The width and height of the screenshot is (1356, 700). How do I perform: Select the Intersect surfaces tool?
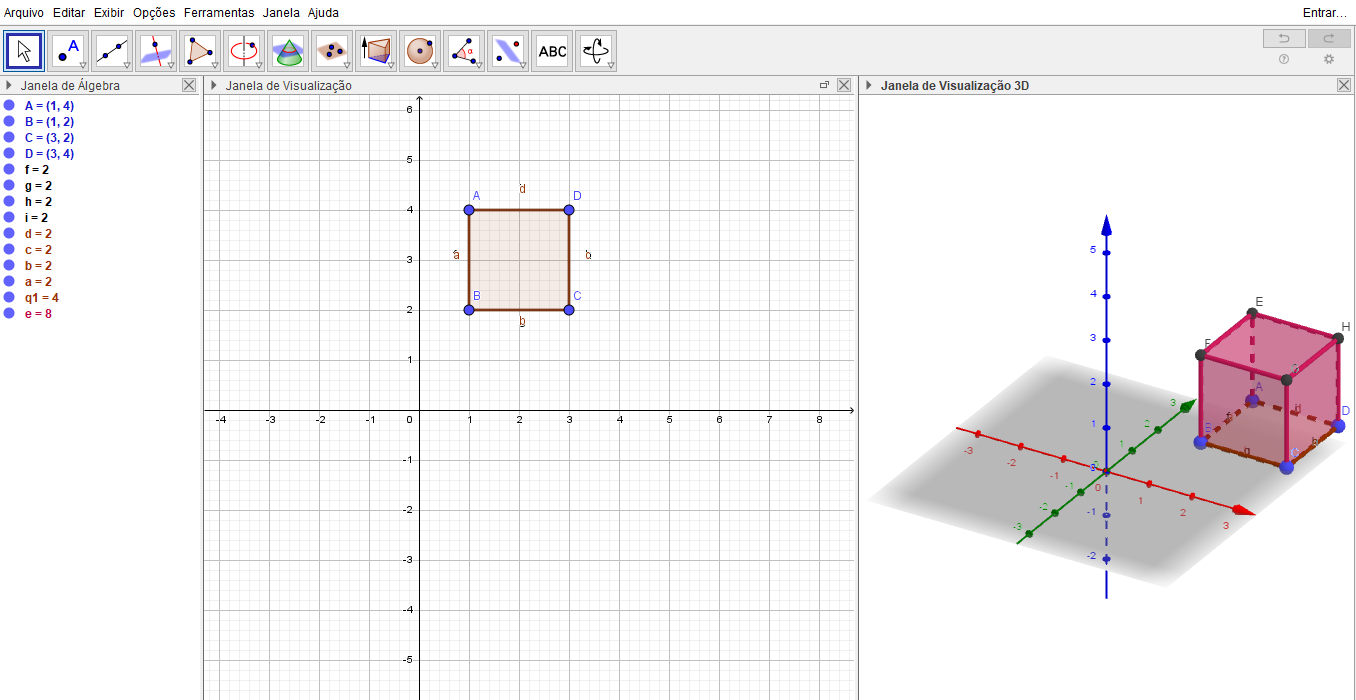coord(289,50)
